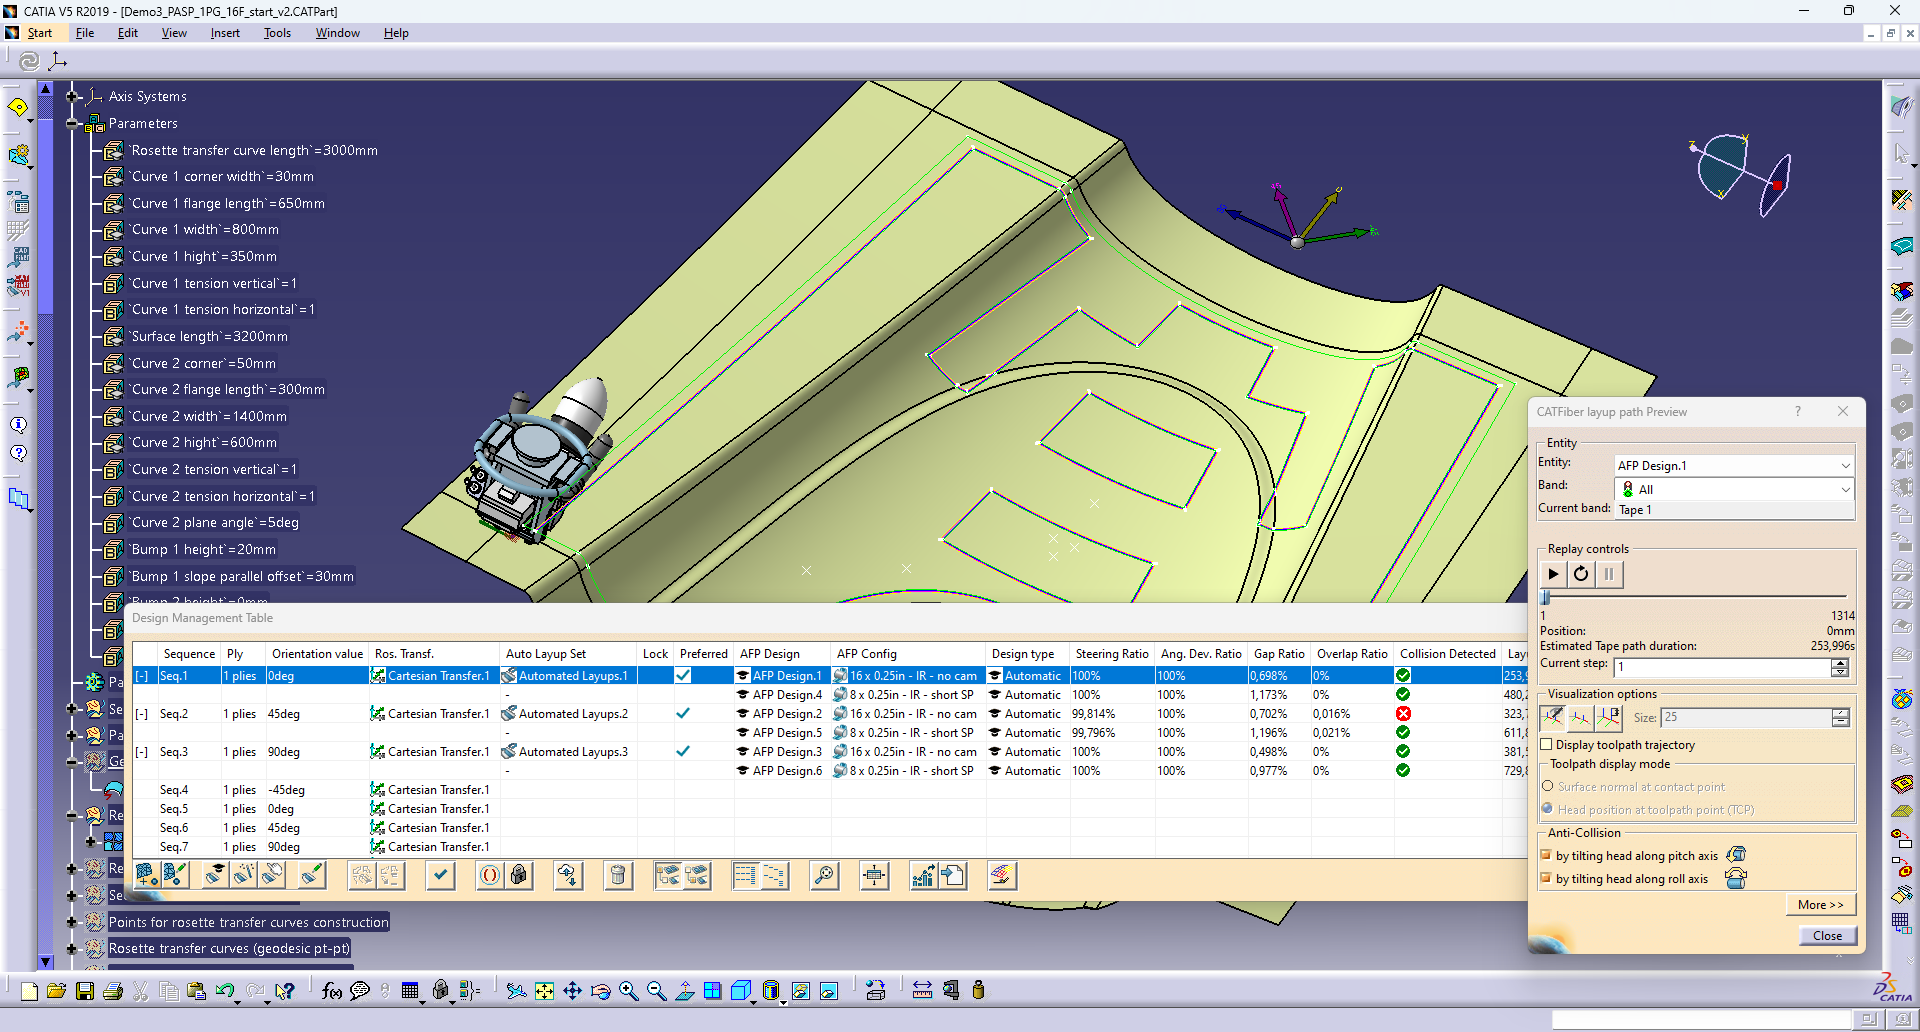Collapse Seq.3 row in Design Management Table
Screen dimensions: 1920x1032
point(142,752)
